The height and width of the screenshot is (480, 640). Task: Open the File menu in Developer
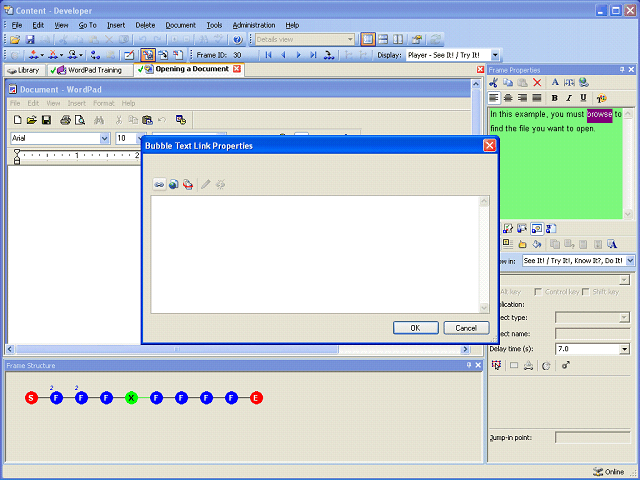[17, 25]
